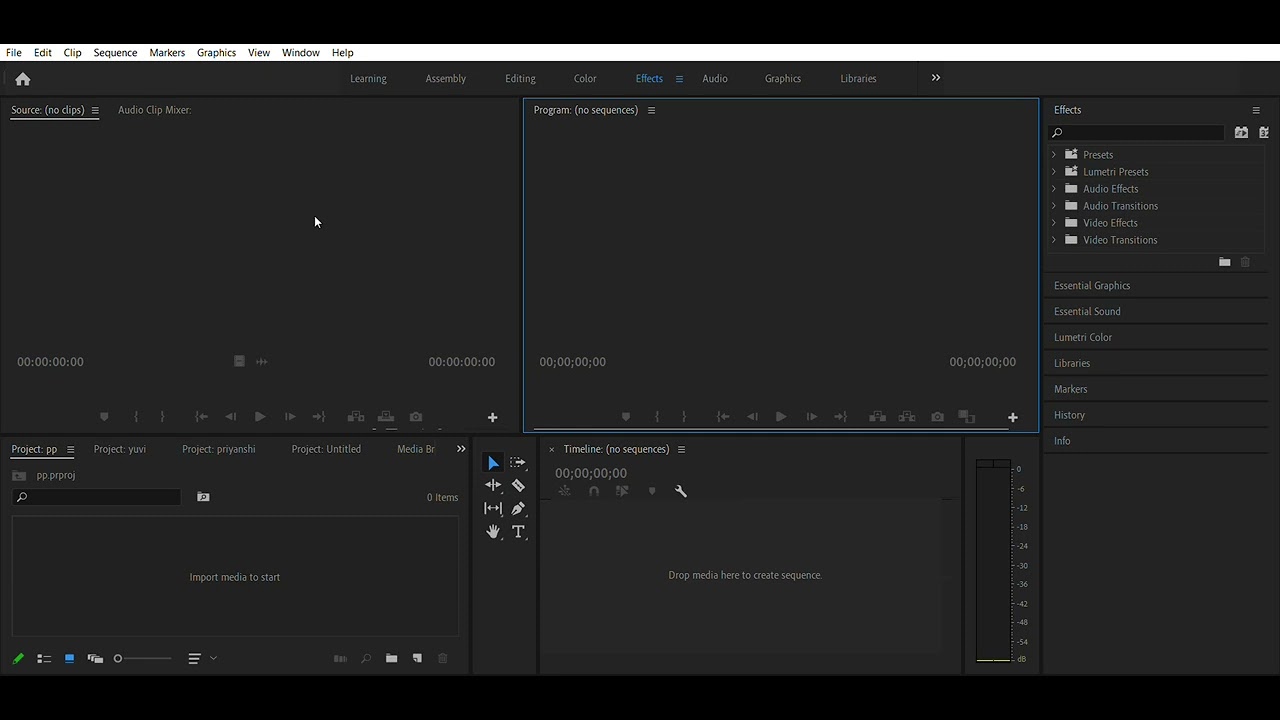Select the Hand tool
The height and width of the screenshot is (720, 1280).
[x=493, y=532]
